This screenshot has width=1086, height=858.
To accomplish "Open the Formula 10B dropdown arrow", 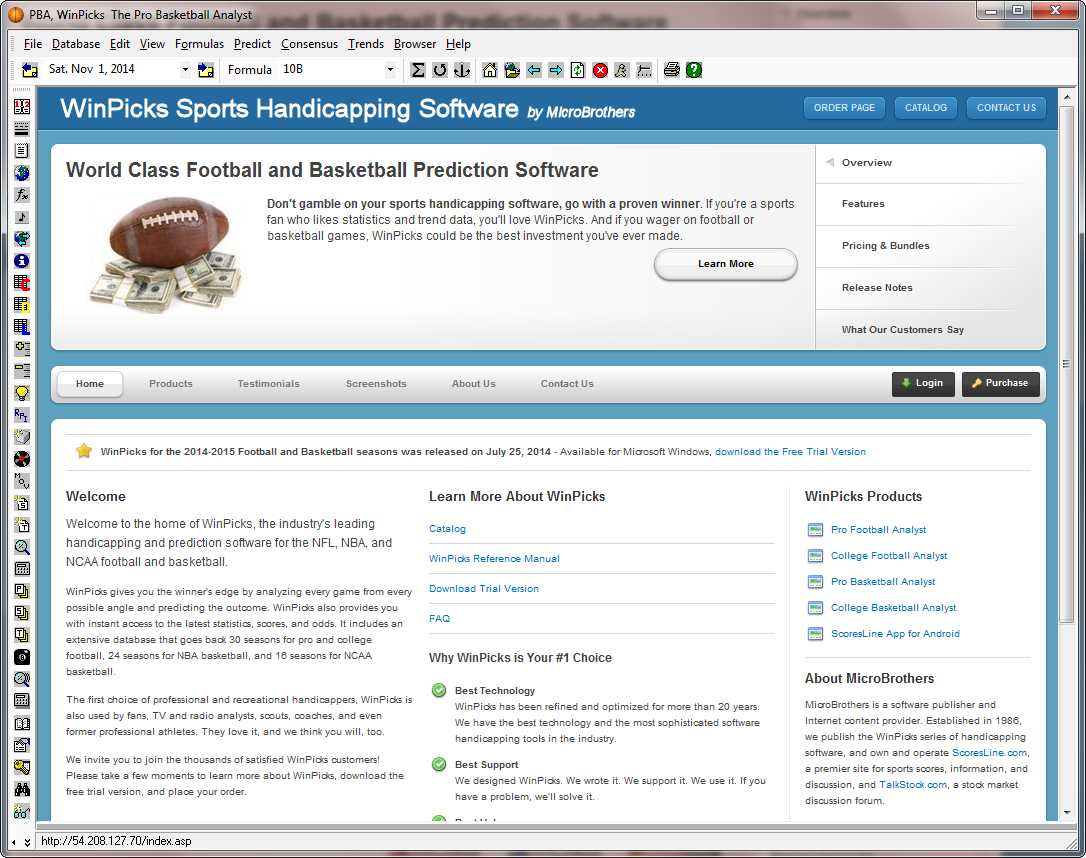I will (x=390, y=70).
